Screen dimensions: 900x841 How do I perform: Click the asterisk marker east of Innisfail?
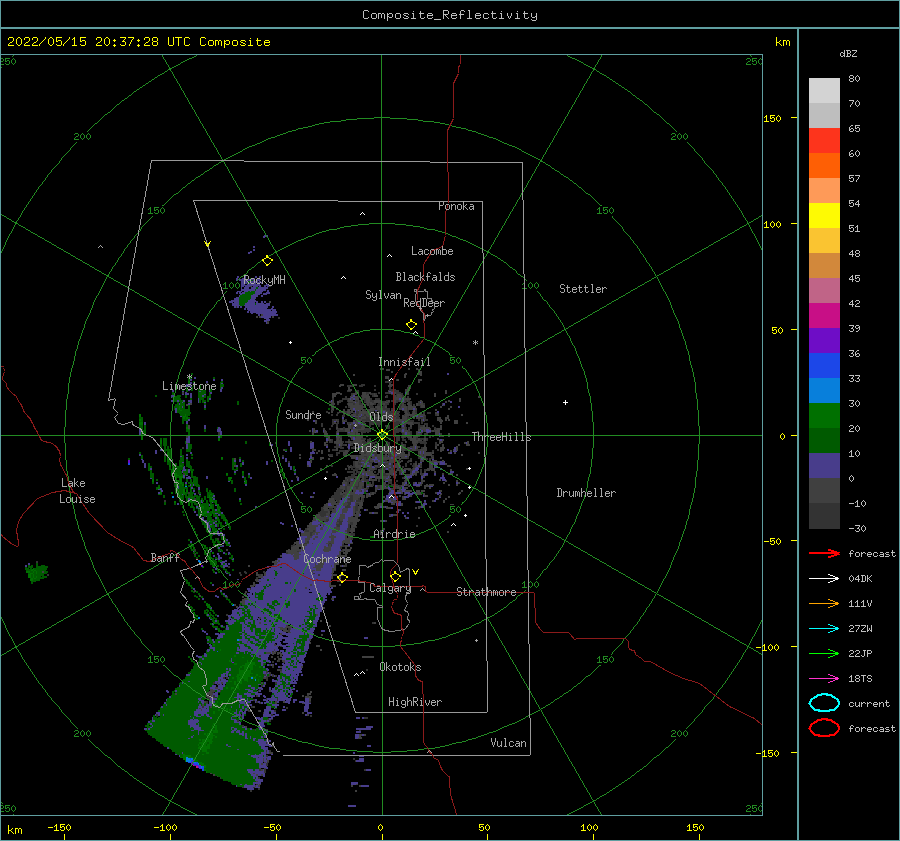475,343
